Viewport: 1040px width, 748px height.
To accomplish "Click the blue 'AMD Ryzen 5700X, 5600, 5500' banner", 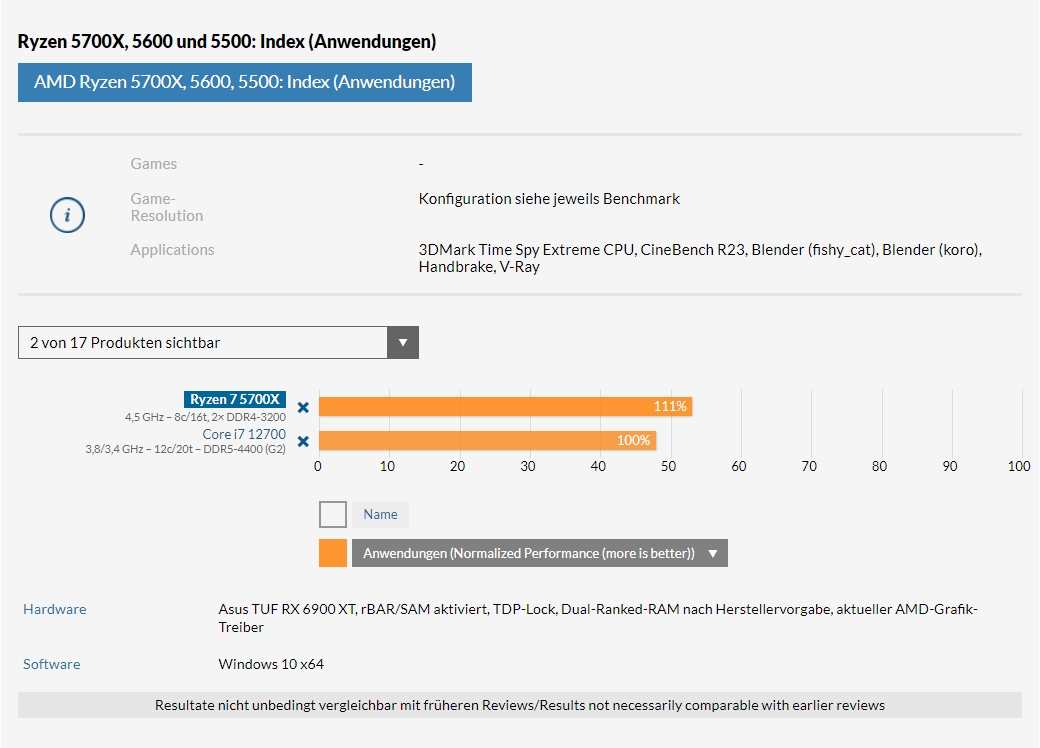I will point(243,82).
